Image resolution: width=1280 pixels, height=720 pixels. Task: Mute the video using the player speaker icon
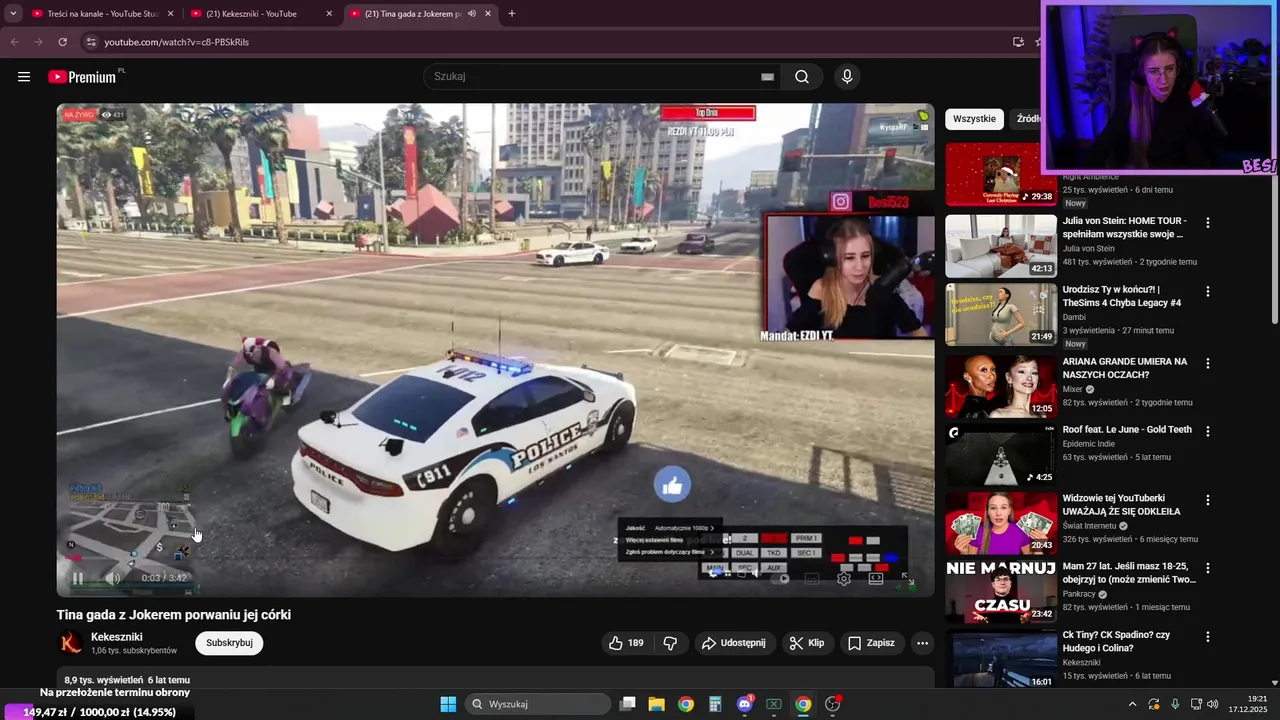click(112, 578)
